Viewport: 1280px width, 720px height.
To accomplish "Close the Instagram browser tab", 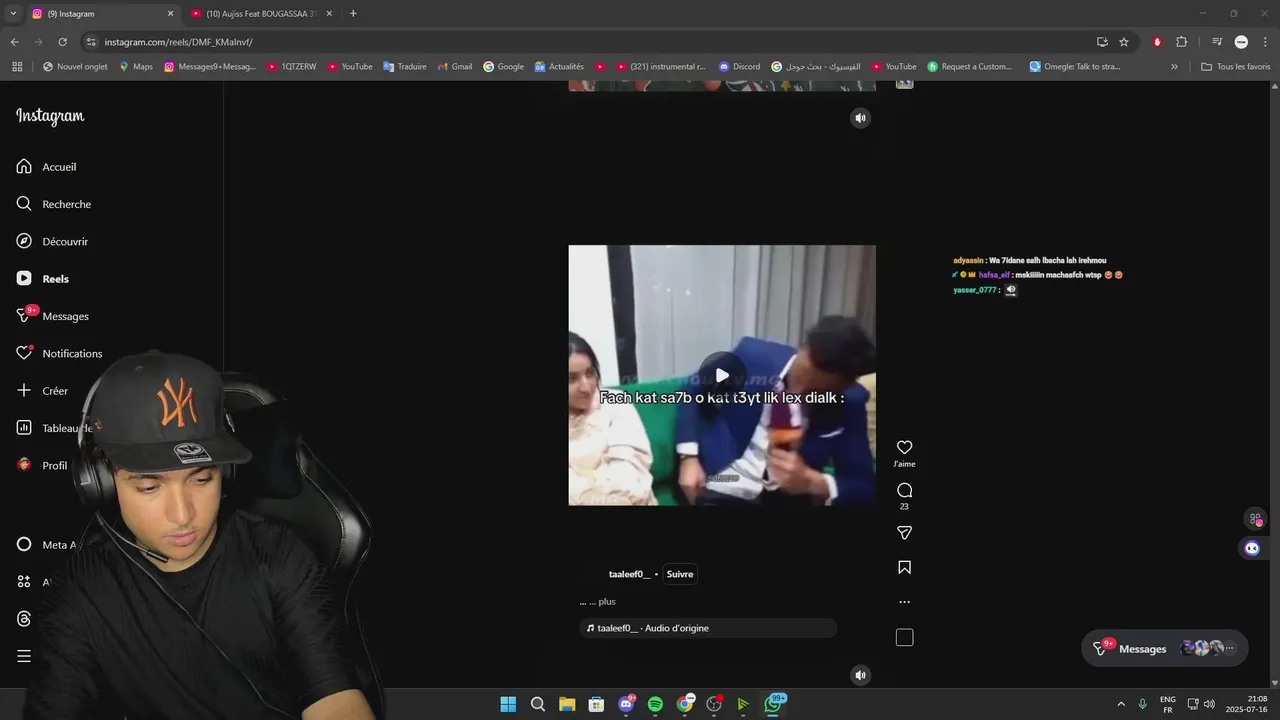I will pyautogui.click(x=170, y=14).
